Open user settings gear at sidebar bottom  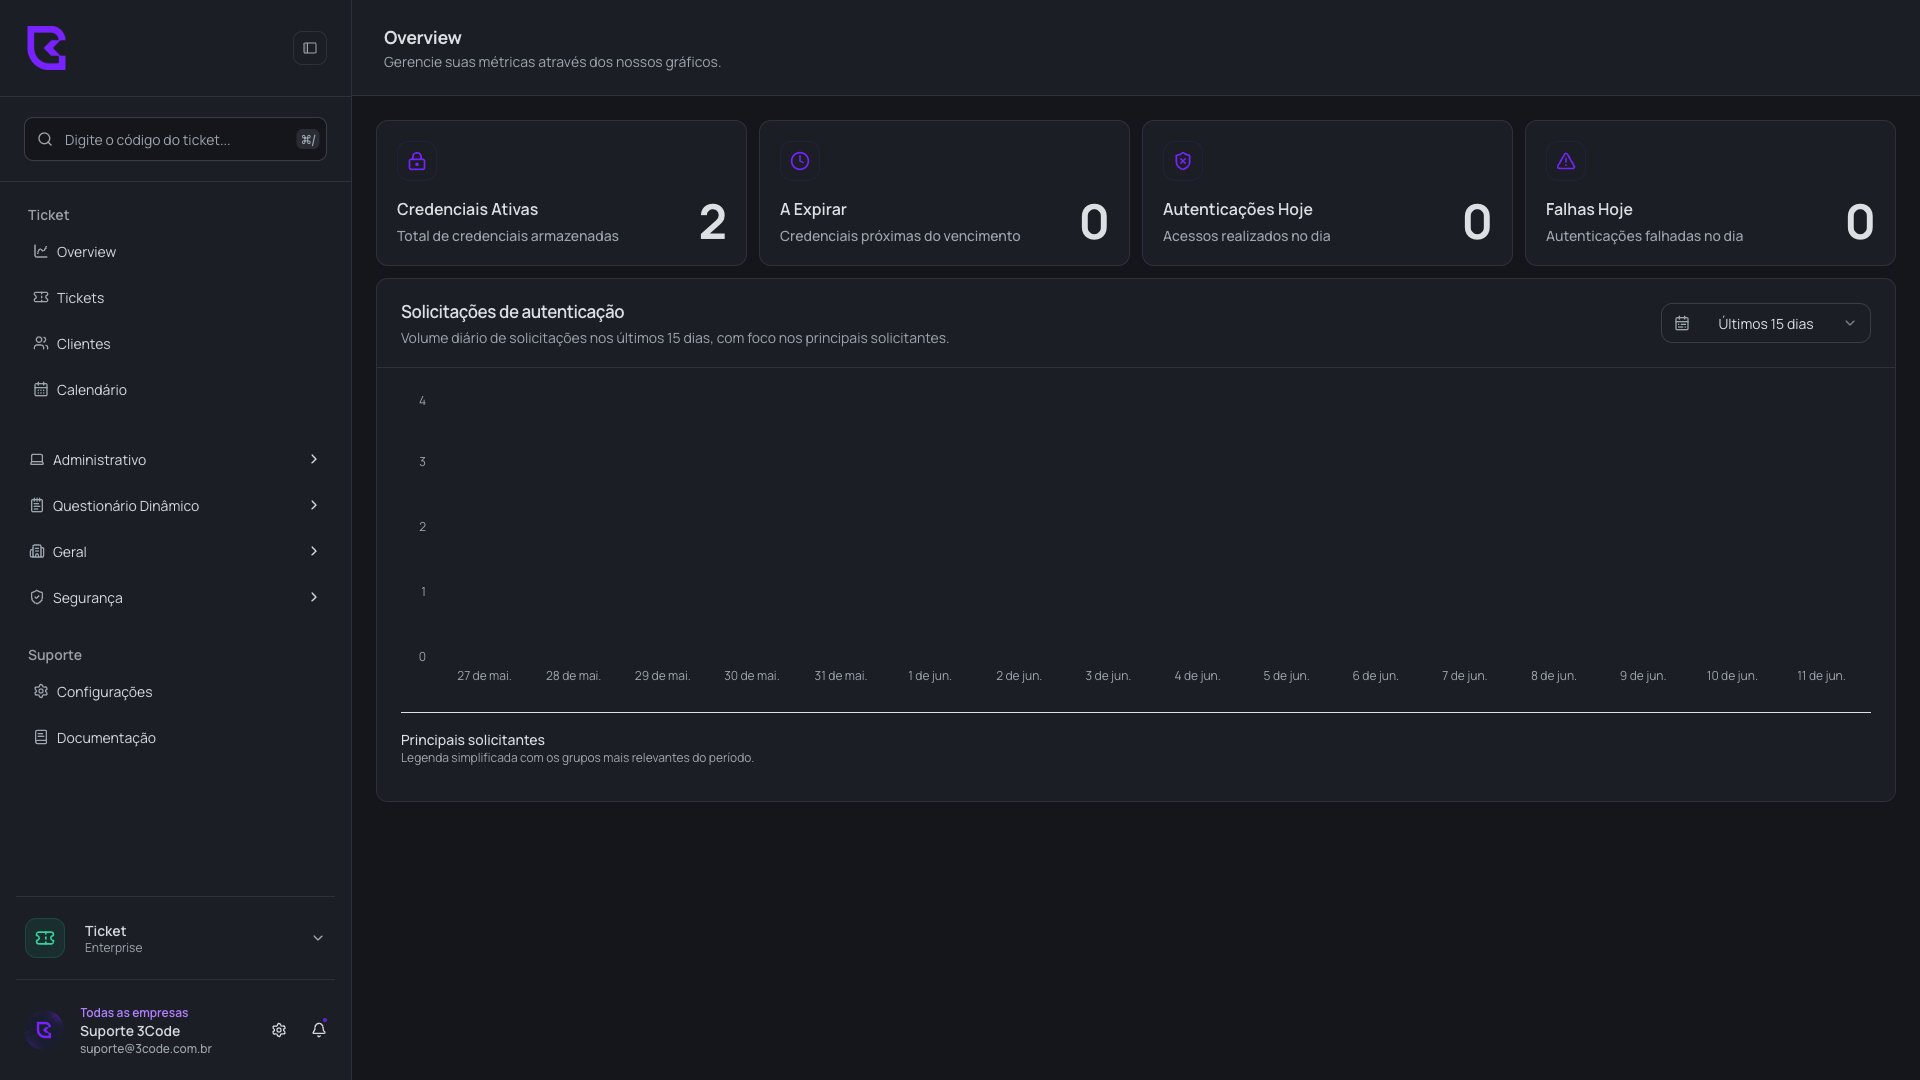[x=279, y=1030]
